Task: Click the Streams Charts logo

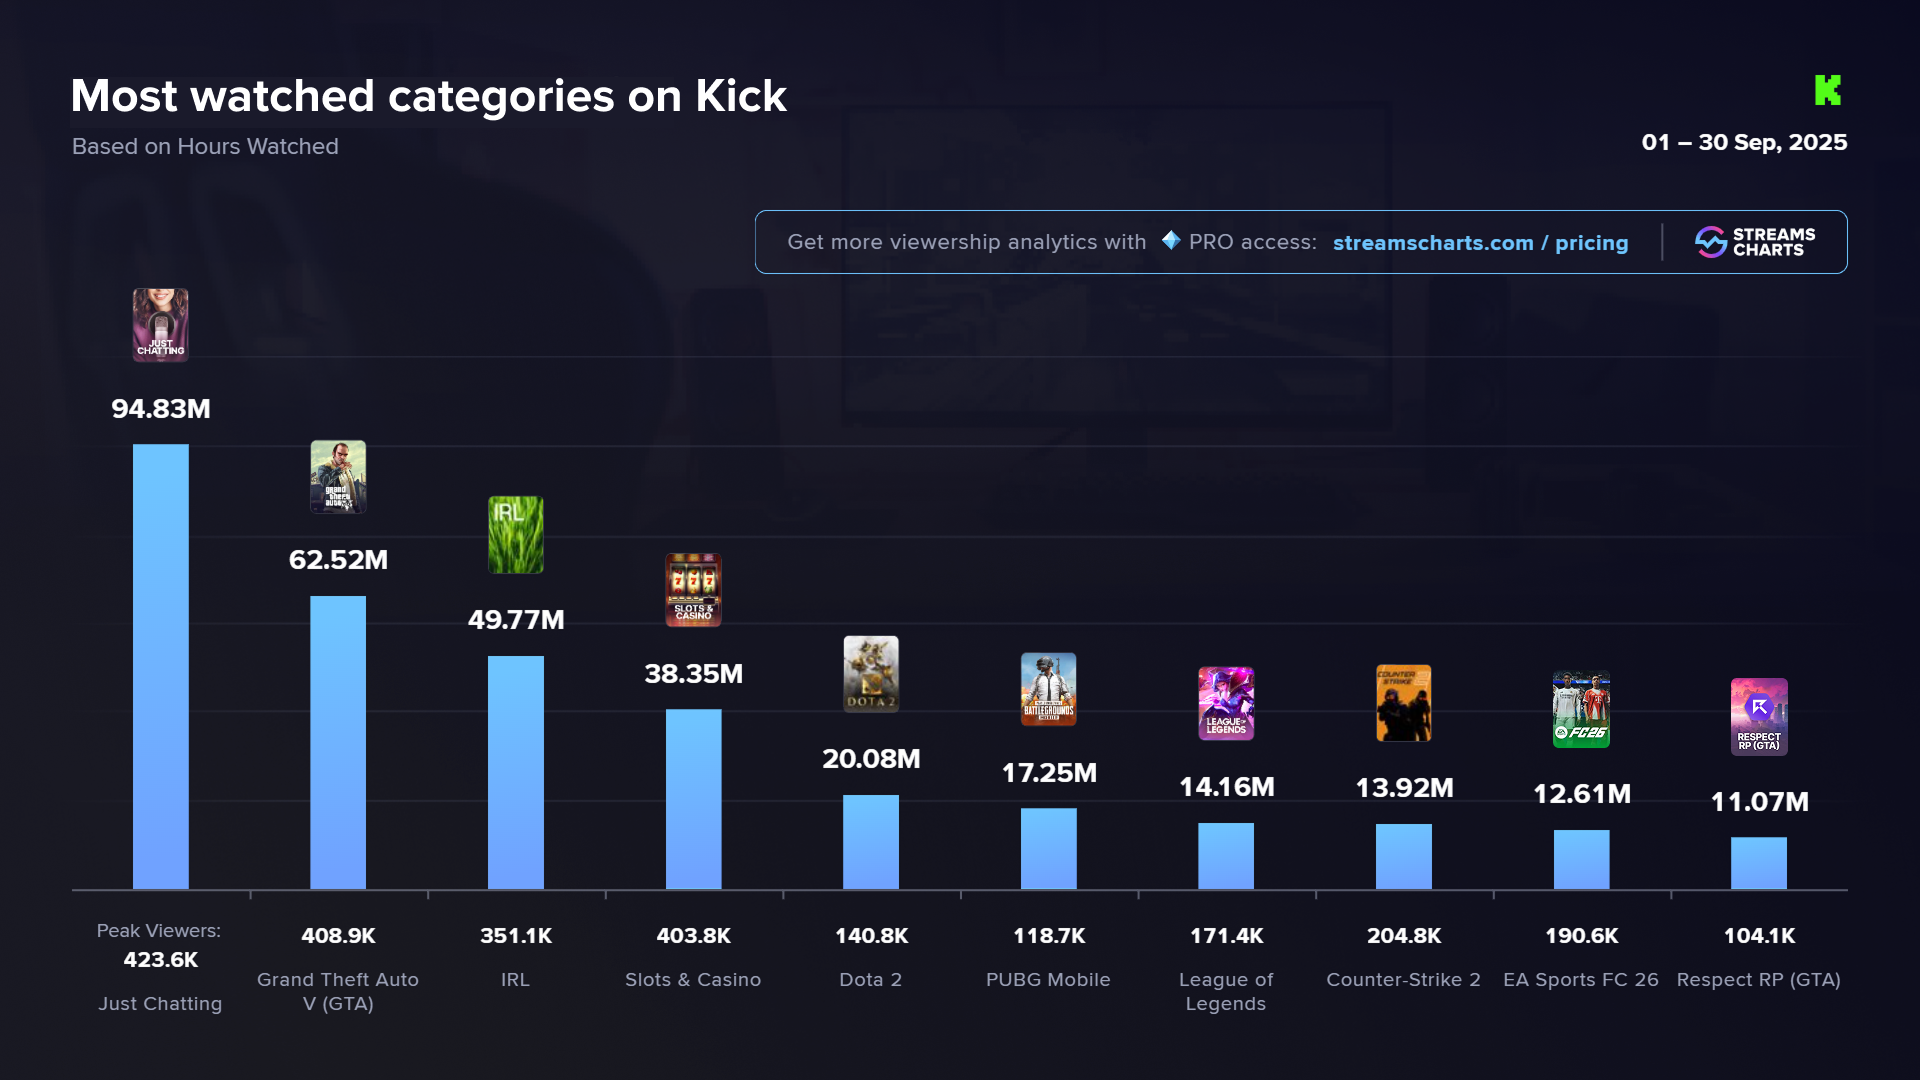Action: [1755, 242]
